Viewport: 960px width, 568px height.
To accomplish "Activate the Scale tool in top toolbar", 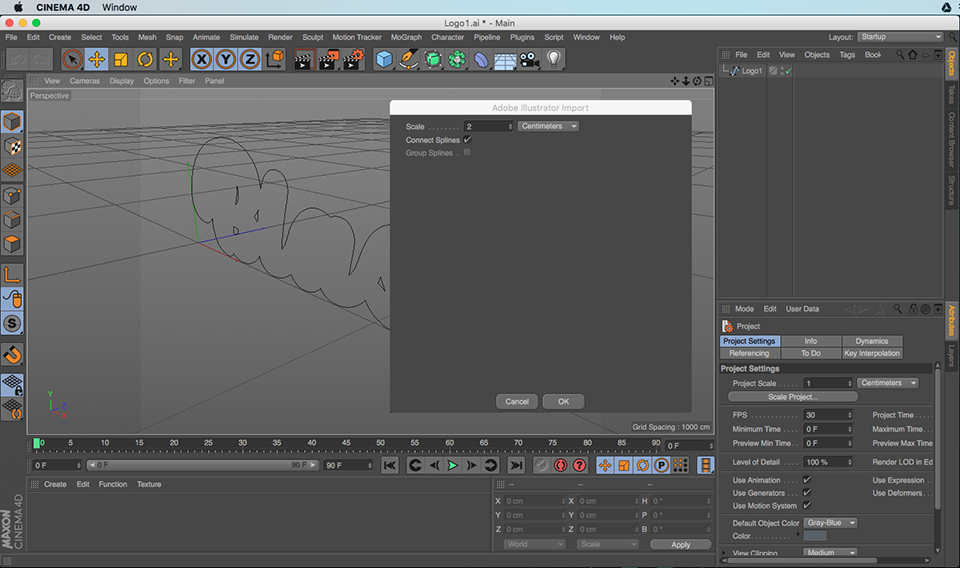I will coord(121,59).
